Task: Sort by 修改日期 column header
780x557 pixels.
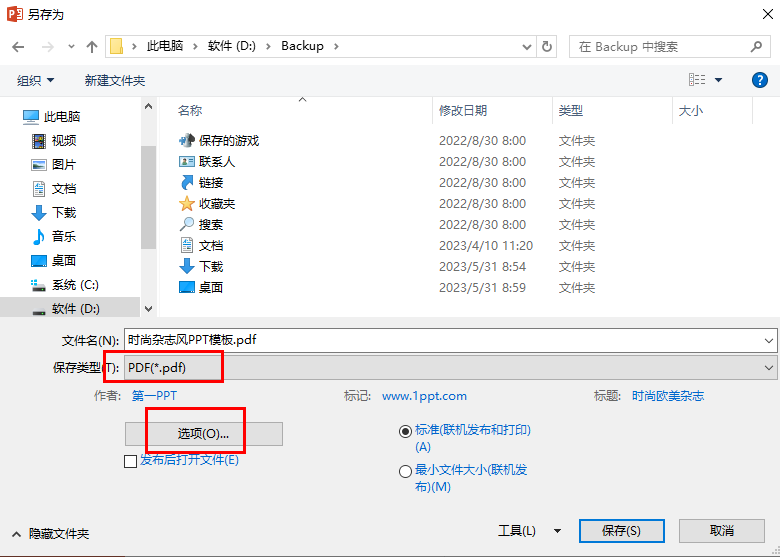Action: [x=463, y=110]
